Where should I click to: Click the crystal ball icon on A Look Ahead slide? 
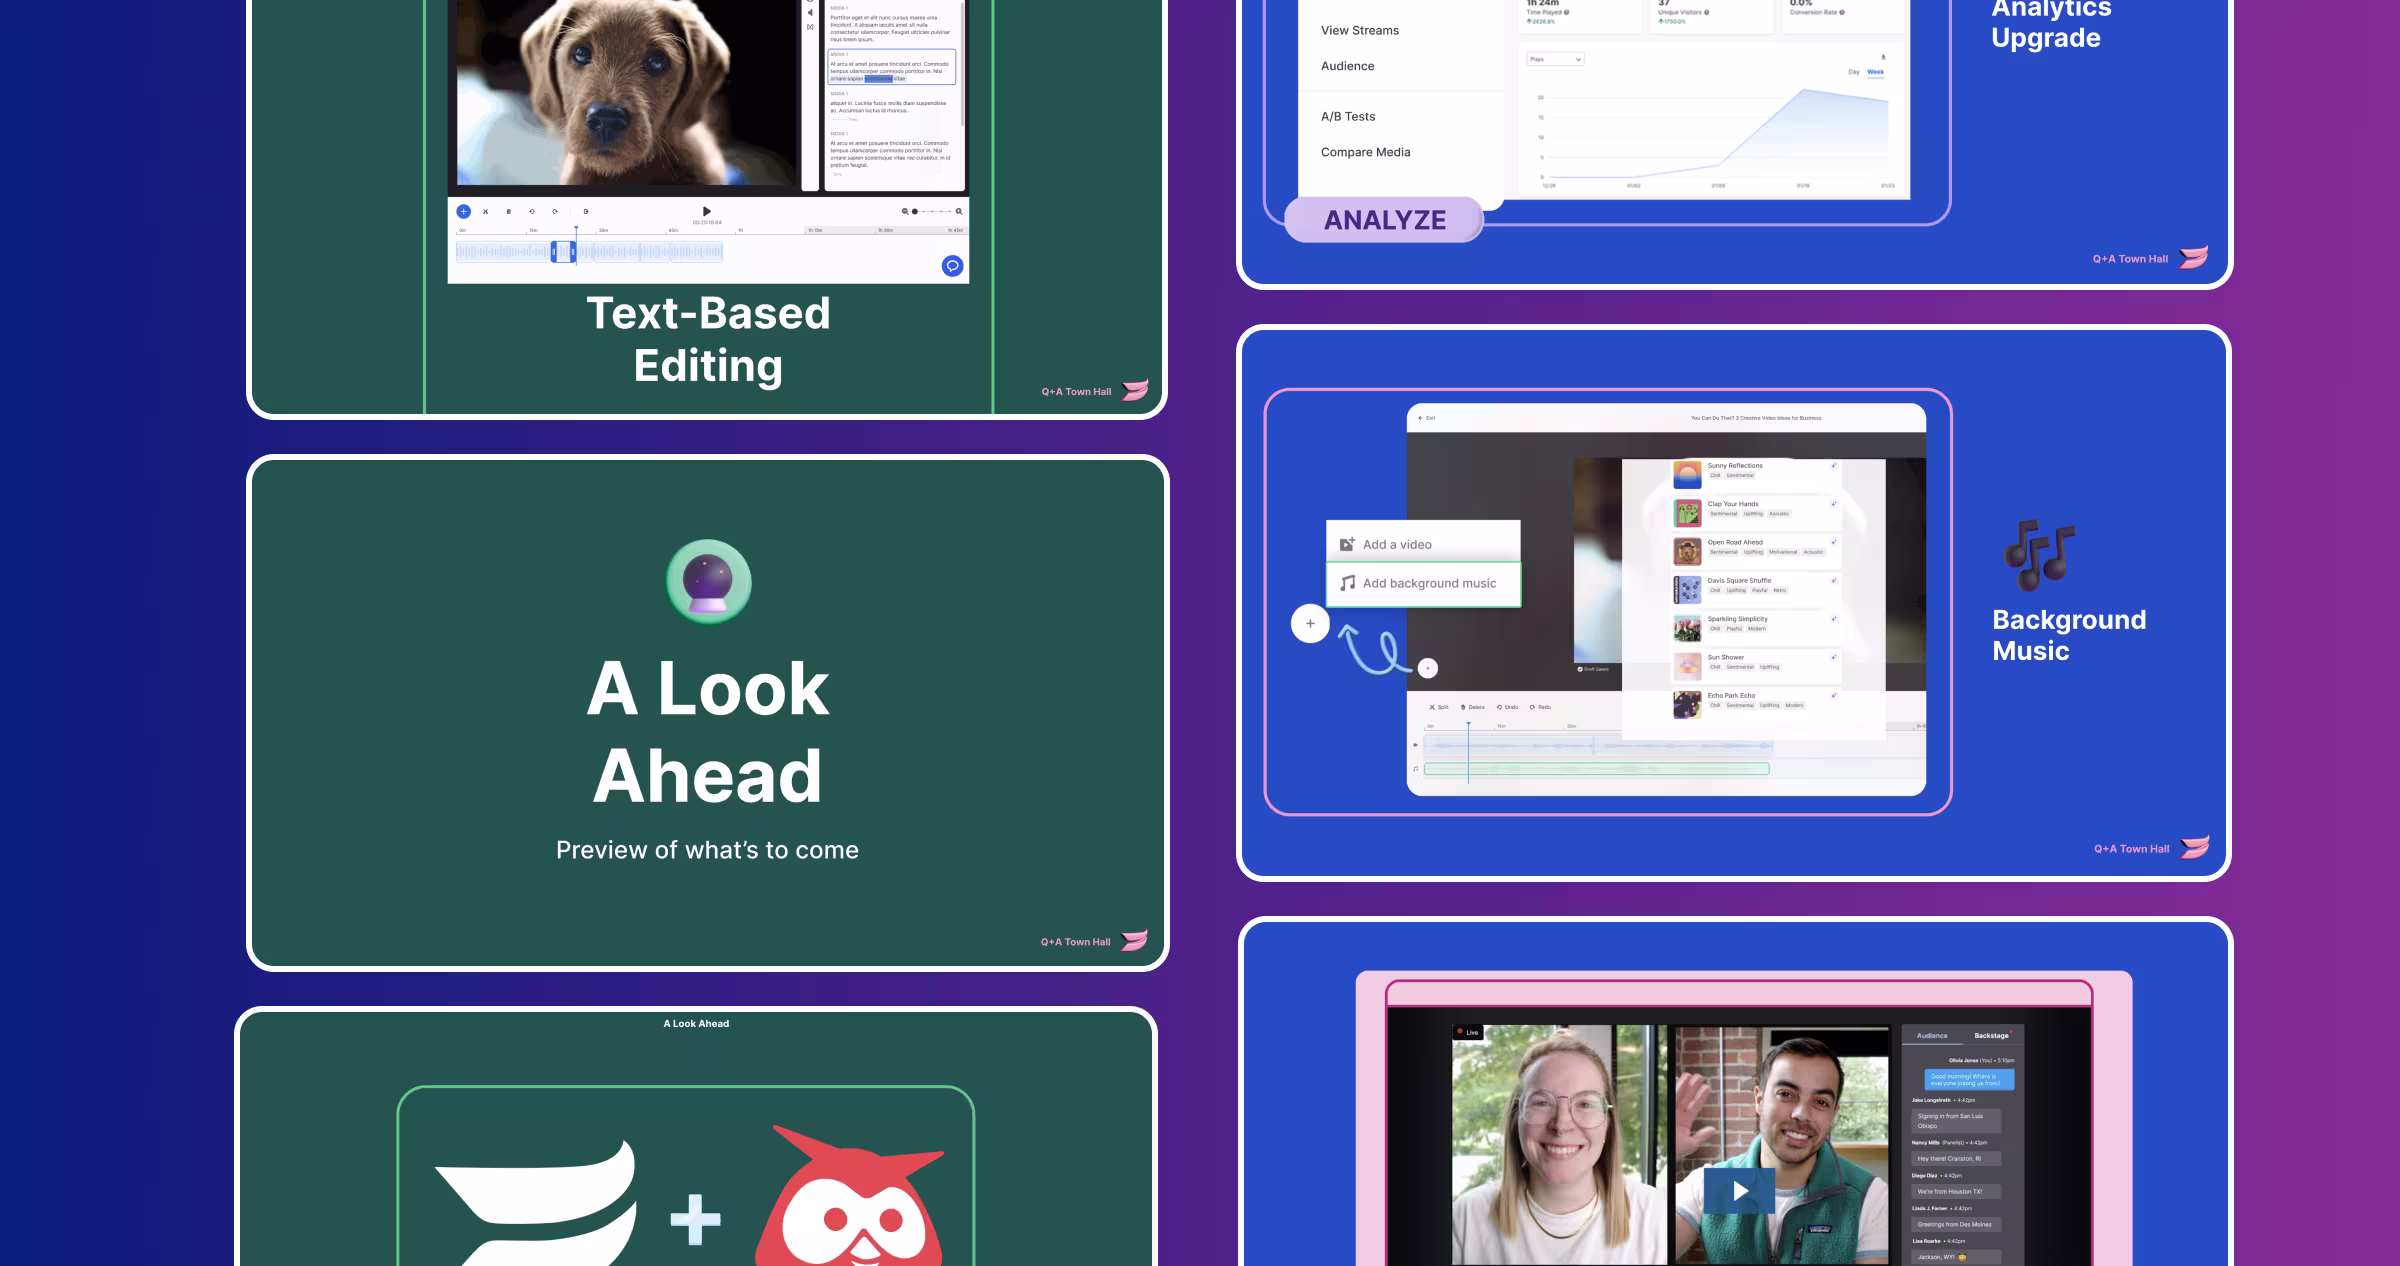(708, 582)
